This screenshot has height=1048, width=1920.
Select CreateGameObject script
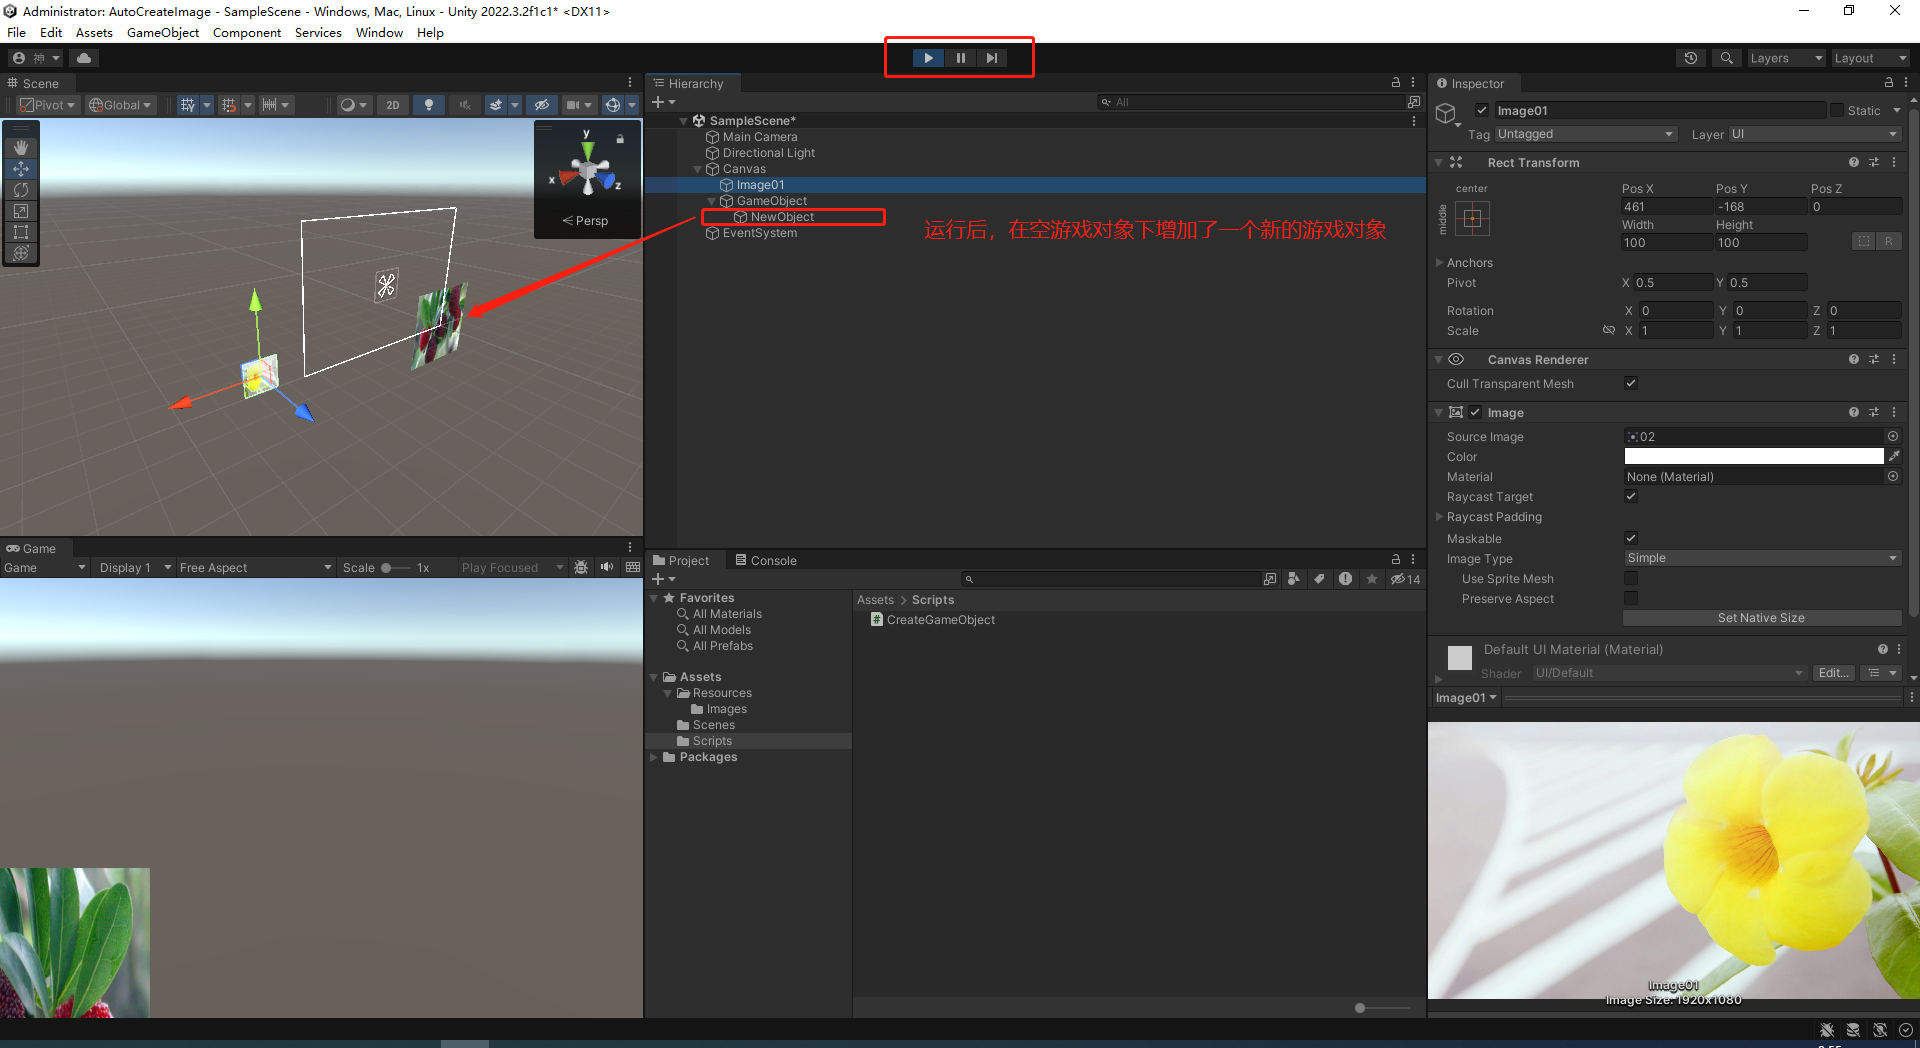tap(941, 620)
